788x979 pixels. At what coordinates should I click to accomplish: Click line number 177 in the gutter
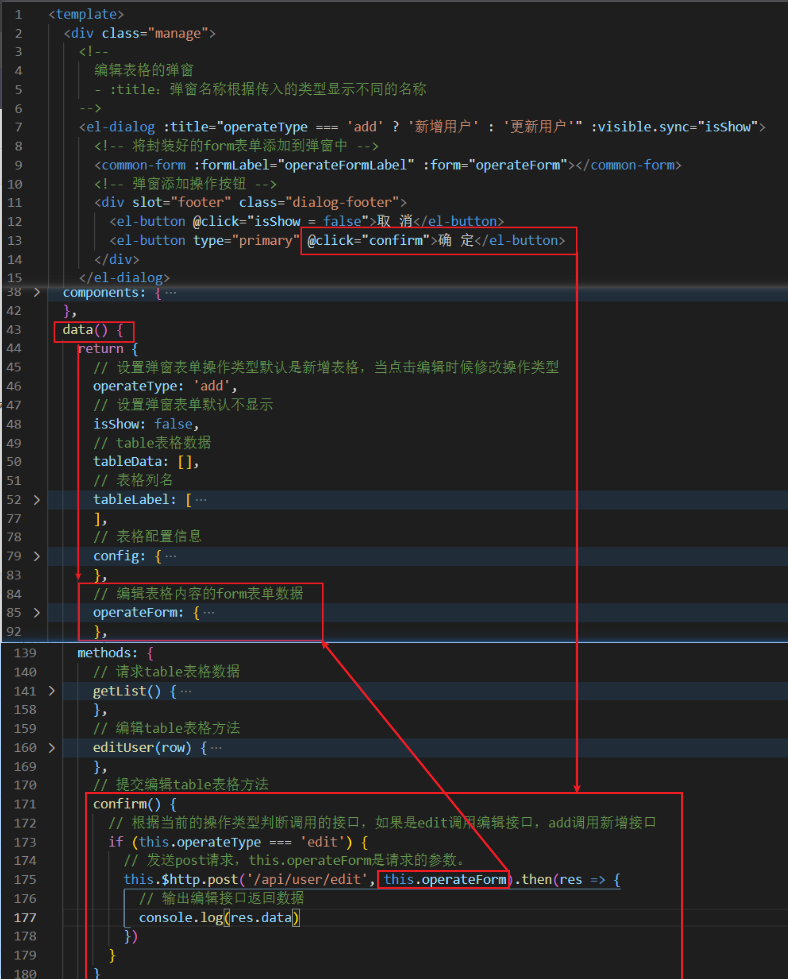point(25,917)
